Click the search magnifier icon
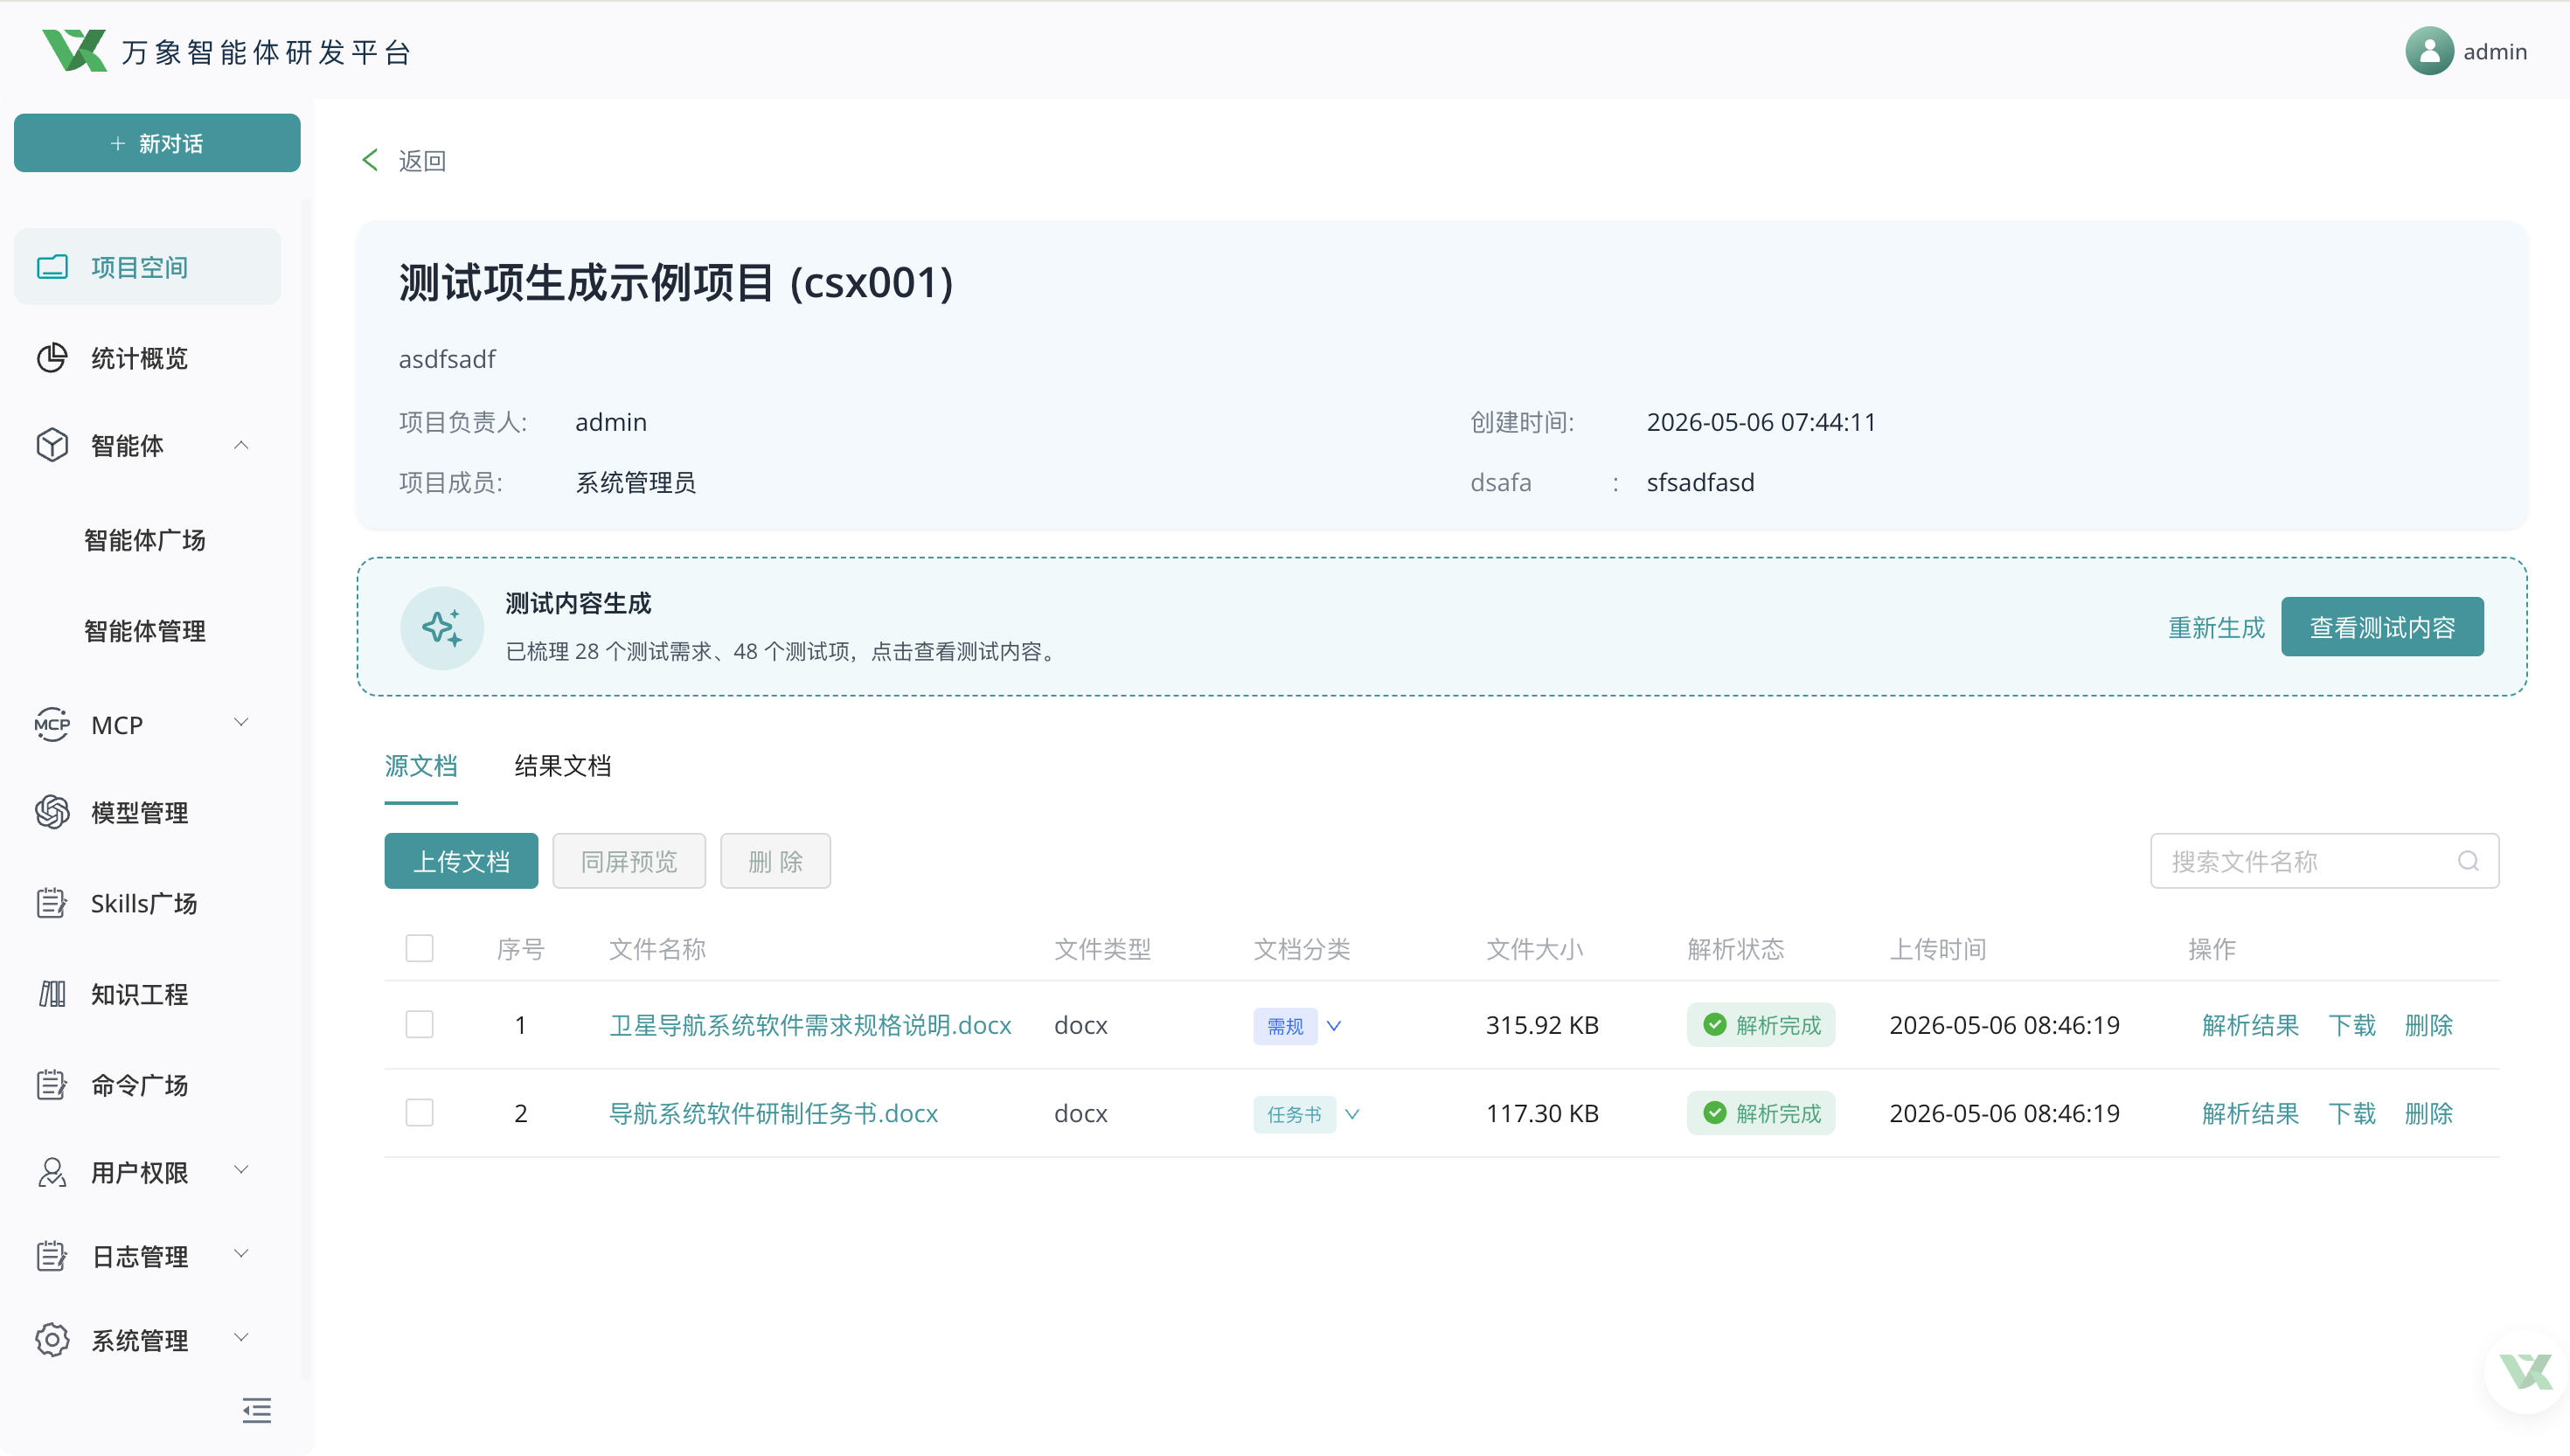This screenshot has height=1456, width=2570. pyautogui.click(x=2468, y=861)
